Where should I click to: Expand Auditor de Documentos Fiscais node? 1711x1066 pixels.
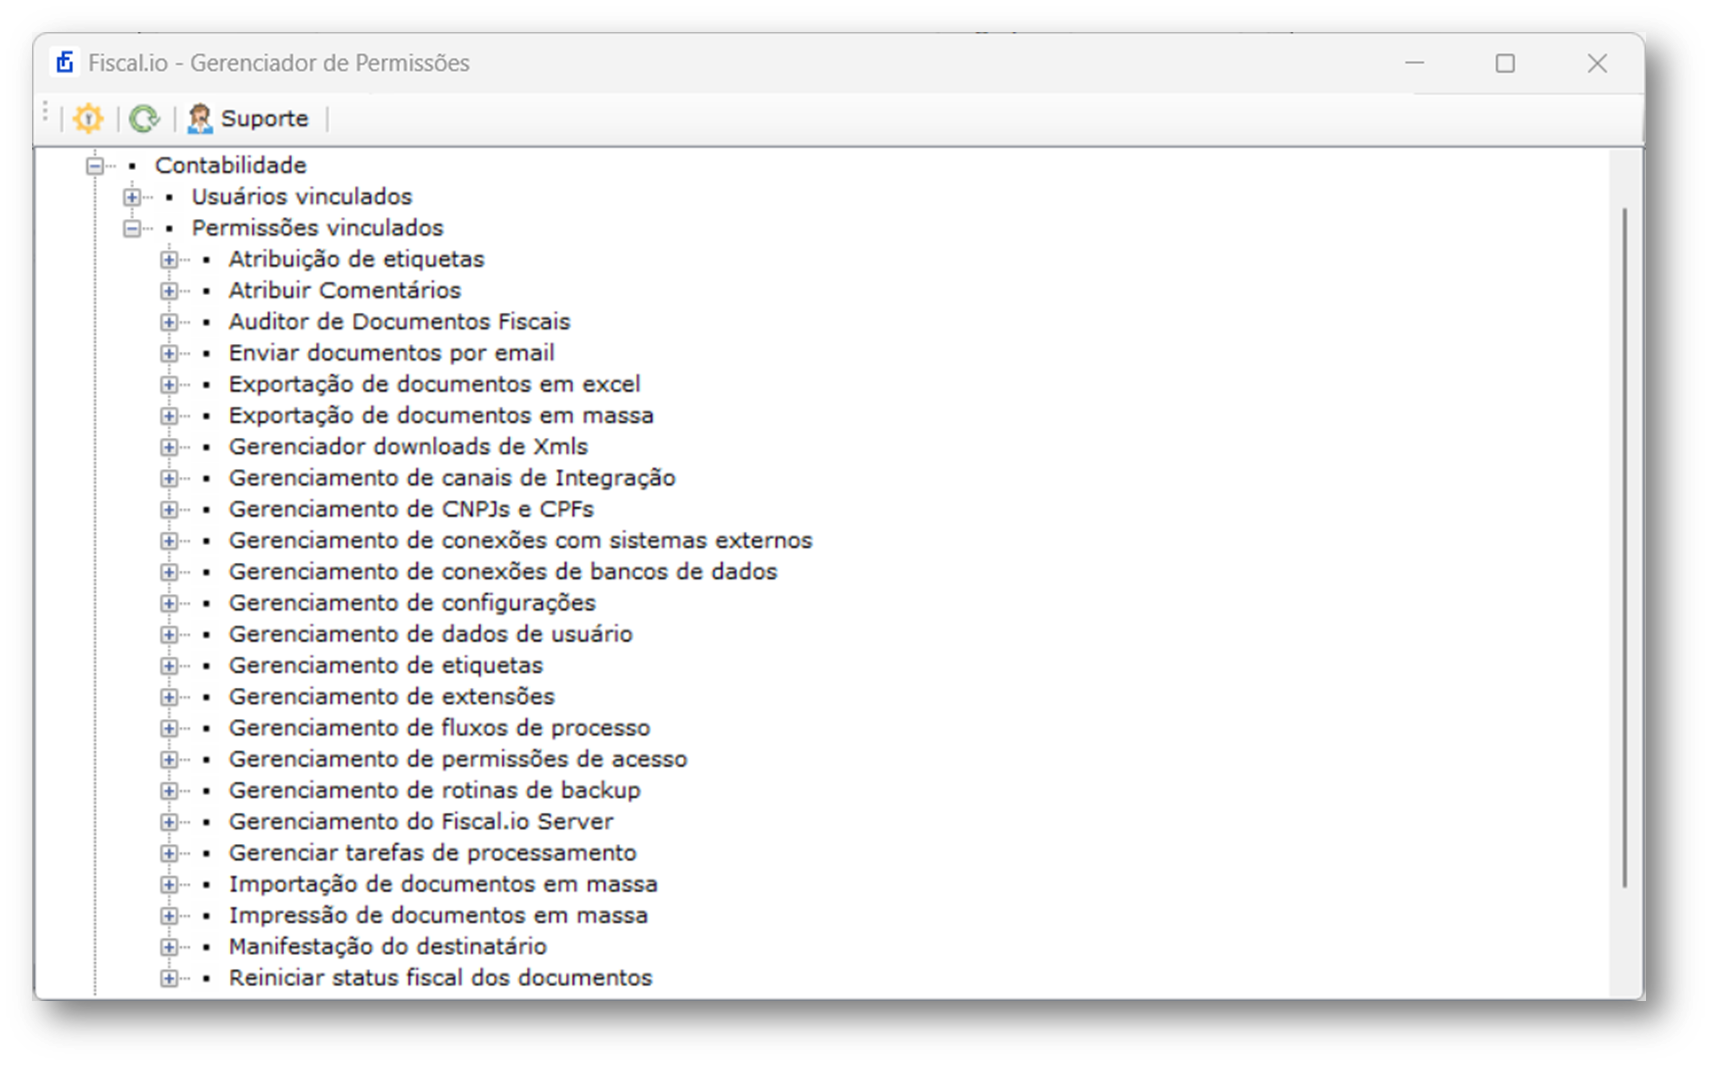169,322
